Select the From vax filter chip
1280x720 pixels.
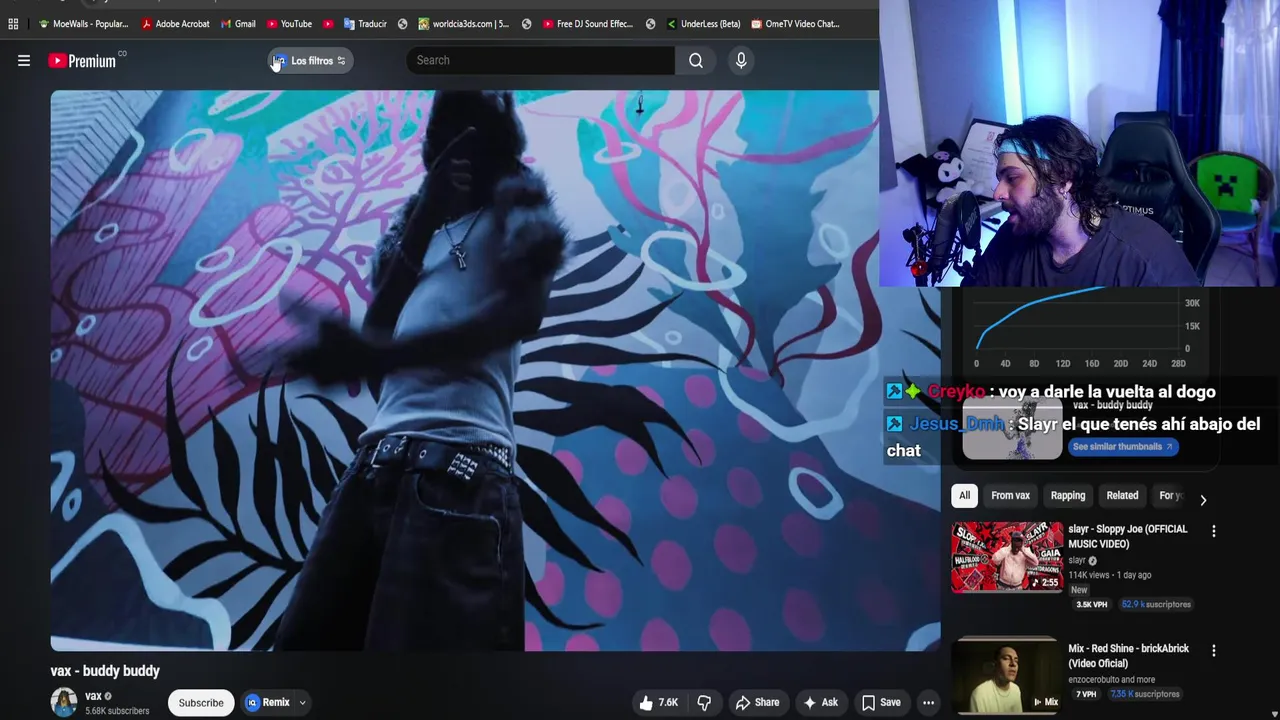click(1010, 495)
